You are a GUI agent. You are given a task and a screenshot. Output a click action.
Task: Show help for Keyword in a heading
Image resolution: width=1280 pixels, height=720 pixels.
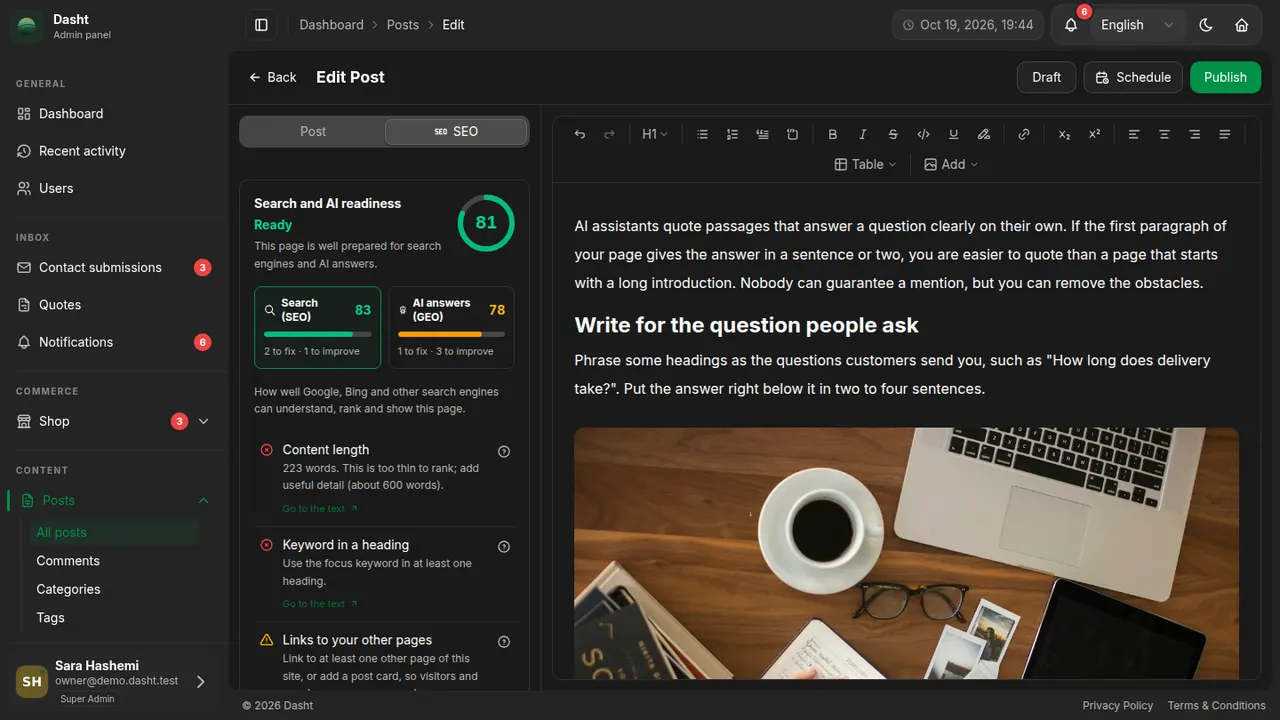pyautogui.click(x=504, y=546)
